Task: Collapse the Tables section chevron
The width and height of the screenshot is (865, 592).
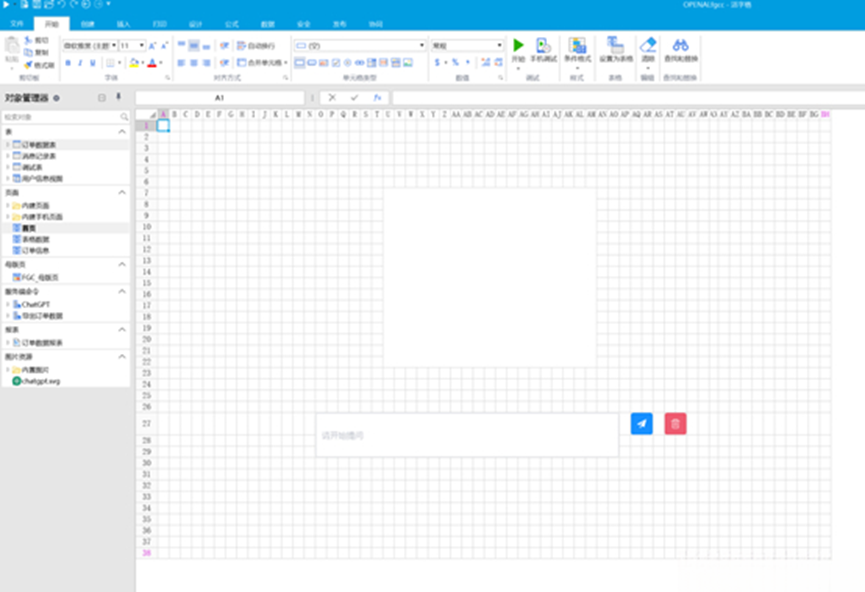Action: coord(122,132)
